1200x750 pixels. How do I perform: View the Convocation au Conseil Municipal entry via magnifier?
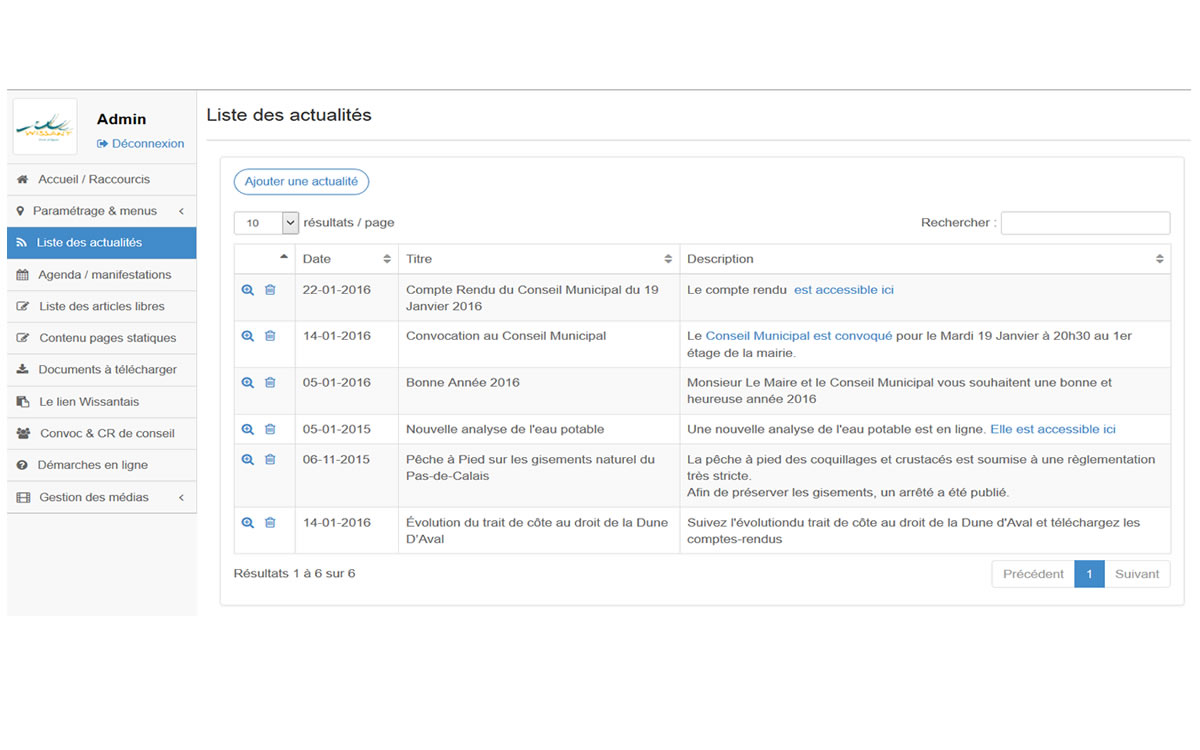248,336
